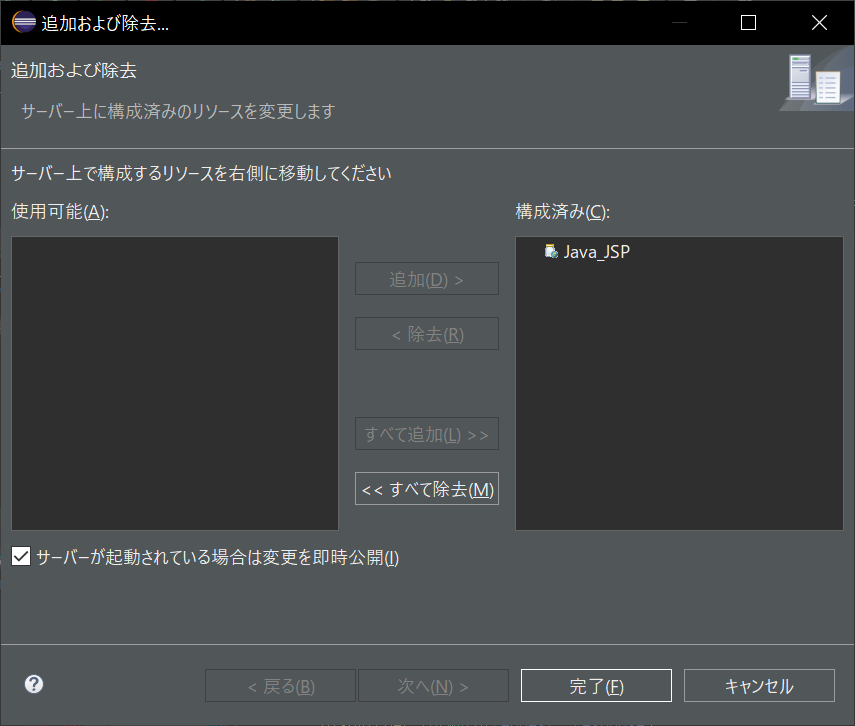Viewport: 855px width, 726px height.
Task: Click the 戻る(B) button
Action: click(x=279, y=685)
